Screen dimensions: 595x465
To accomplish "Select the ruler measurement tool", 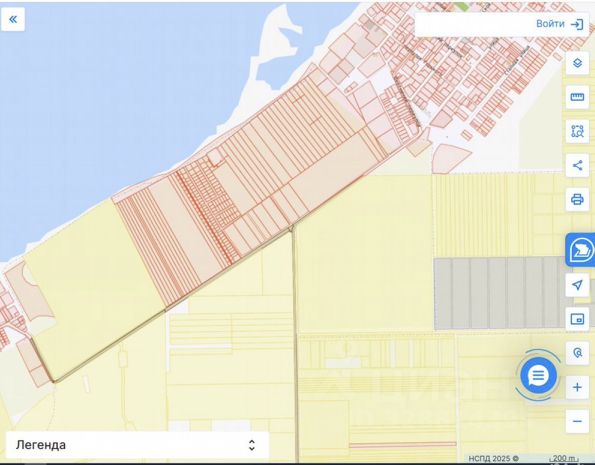I will pos(577,97).
